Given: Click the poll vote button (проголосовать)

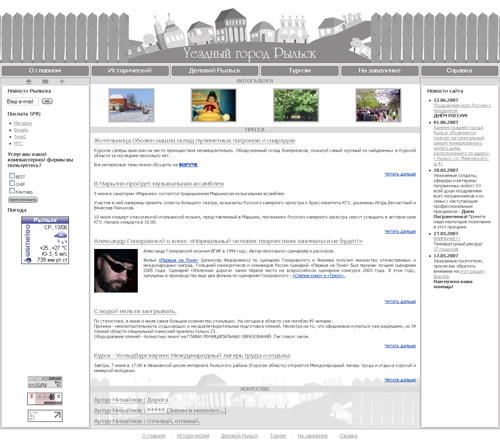Looking at the screenshot, I should pyautogui.click(x=23, y=200).
